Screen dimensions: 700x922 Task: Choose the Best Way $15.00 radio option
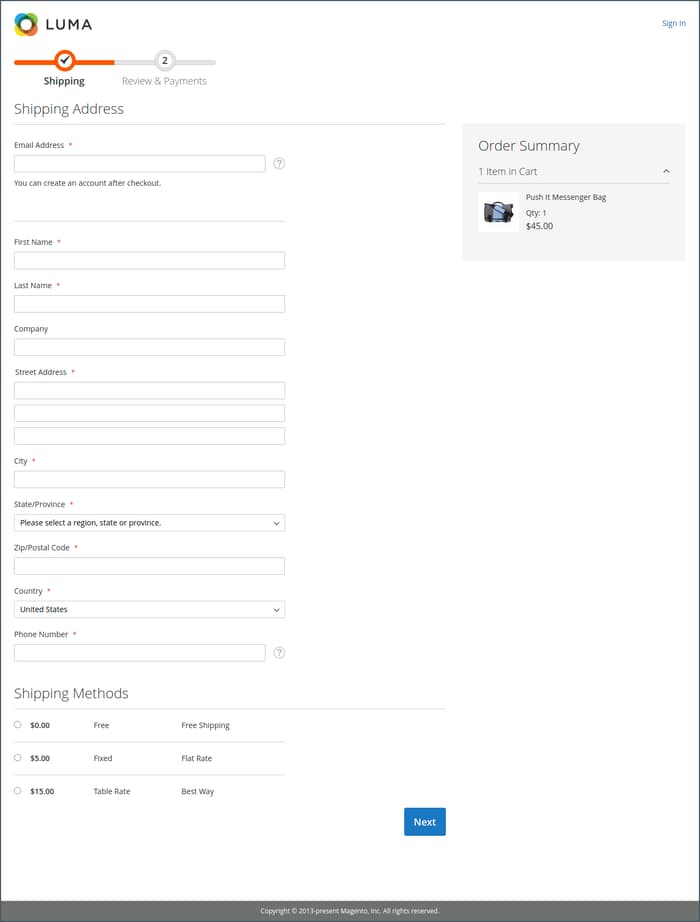click(18, 790)
